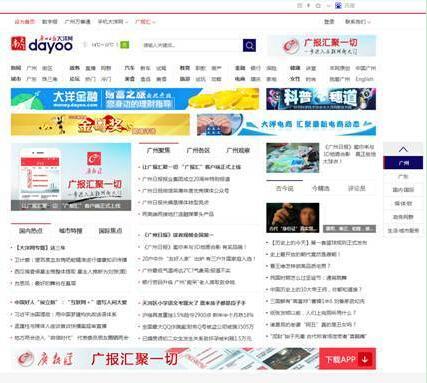
Task: Click the 广报汇聚一切 banner beside the search box
Action: [x=322, y=46]
